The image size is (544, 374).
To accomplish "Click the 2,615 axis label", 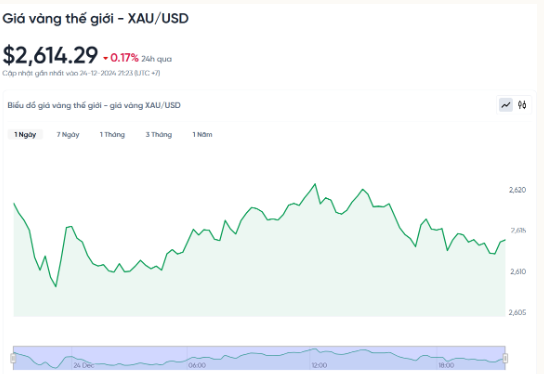I will coord(518,230).
